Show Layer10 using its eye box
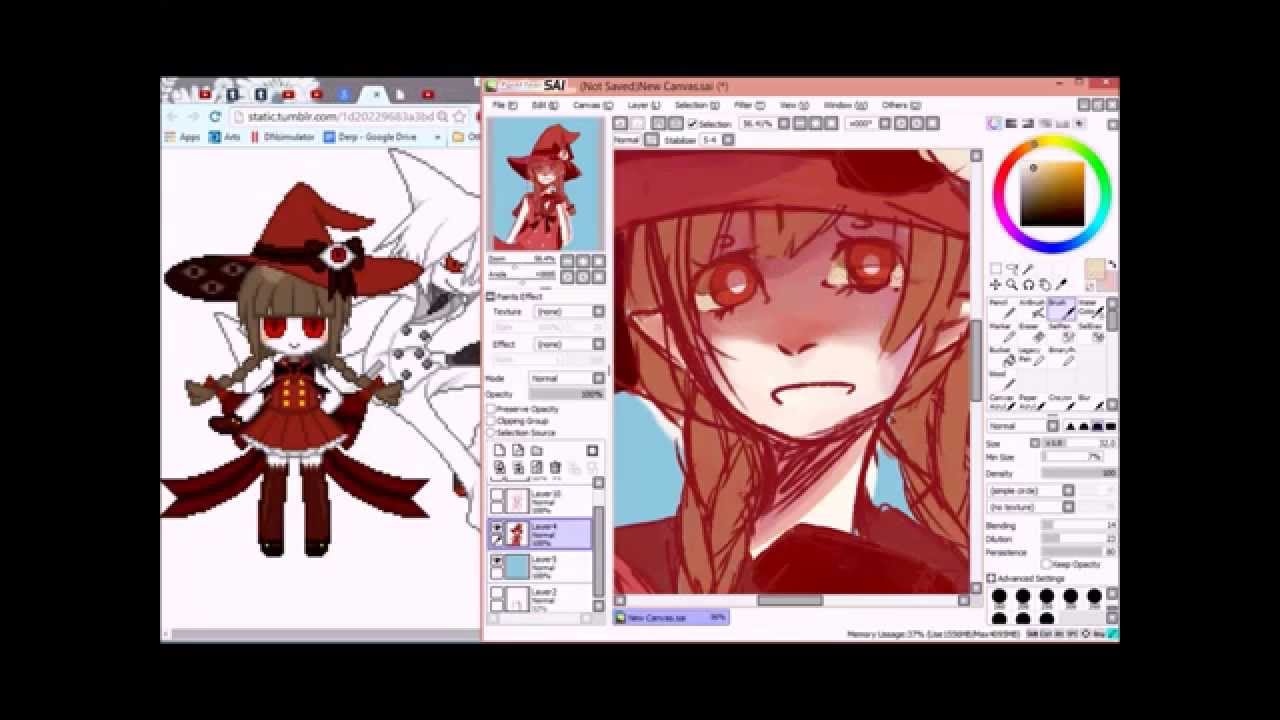 coord(497,495)
